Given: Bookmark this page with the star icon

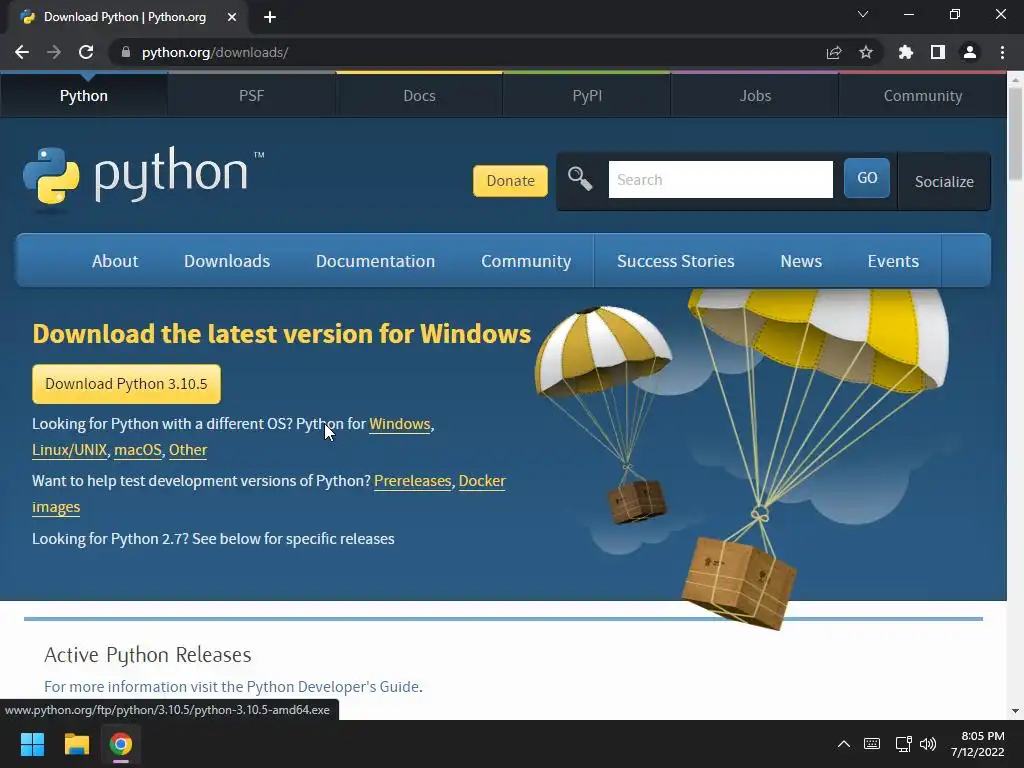Looking at the screenshot, I should [x=866, y=52].
